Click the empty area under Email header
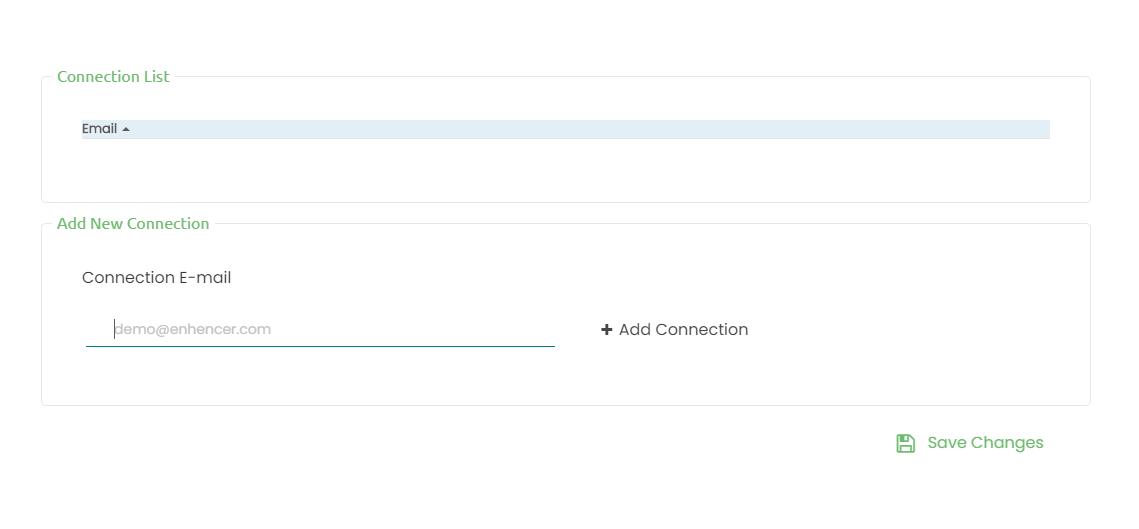This screenshot has height=529, width=1139. click(x=566, y=167)
